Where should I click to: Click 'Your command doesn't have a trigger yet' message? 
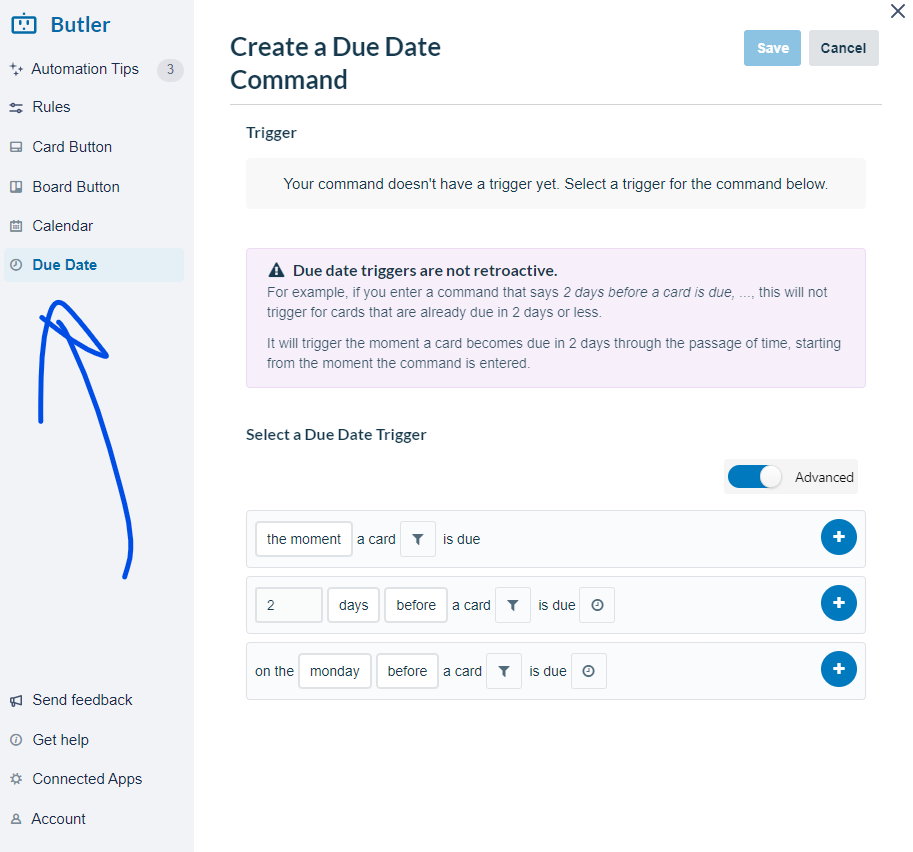555,184
